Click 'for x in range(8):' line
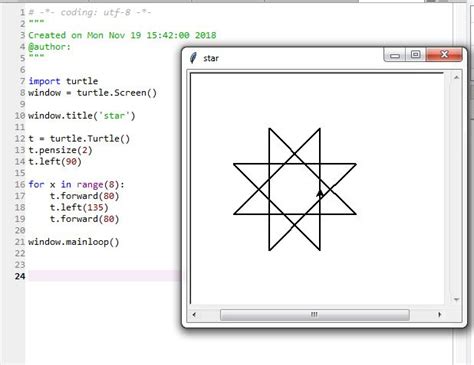 coord(76,184)
